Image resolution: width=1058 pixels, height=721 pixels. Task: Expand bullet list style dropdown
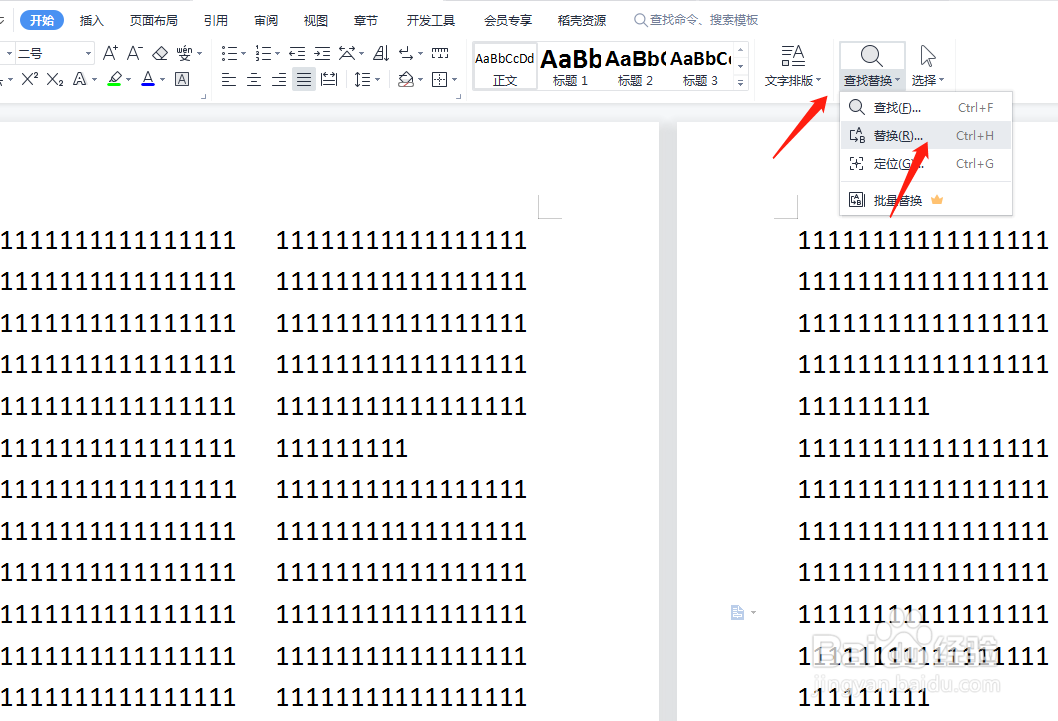point(244,53)
